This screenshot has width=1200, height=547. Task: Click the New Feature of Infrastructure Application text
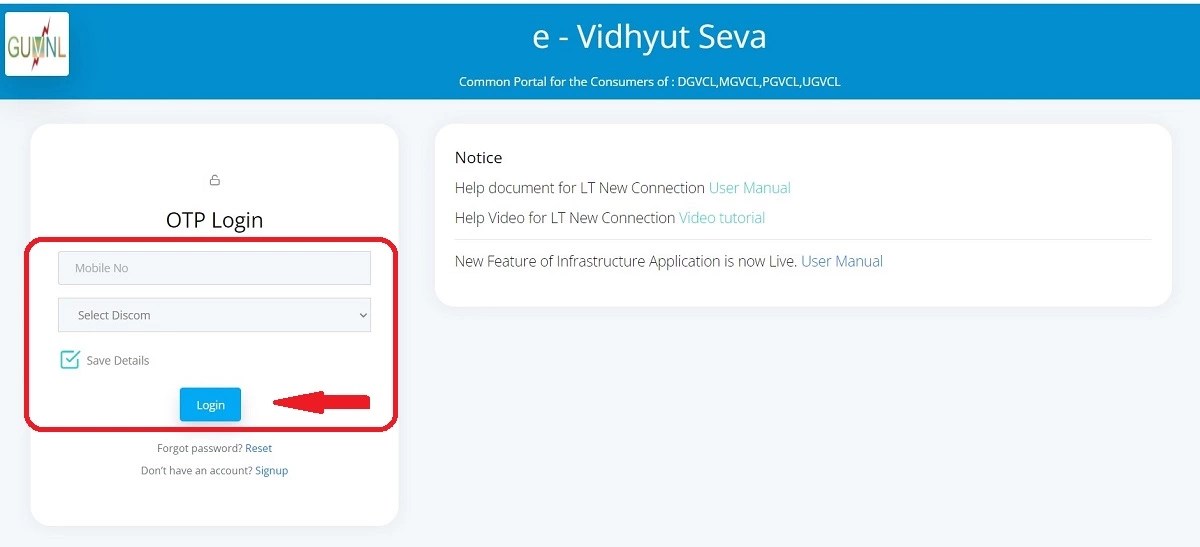pyautogui.click(x=626, y=261)
